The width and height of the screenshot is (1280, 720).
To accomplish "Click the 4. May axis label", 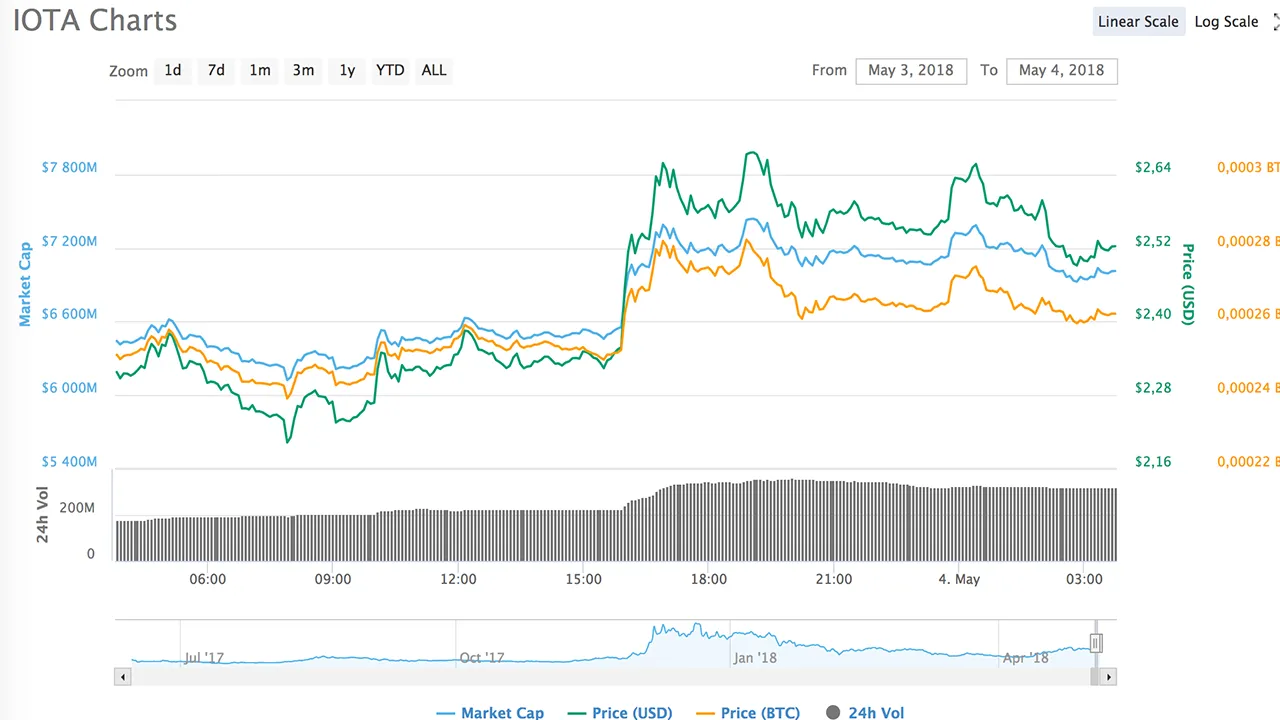I will point(960,579).
